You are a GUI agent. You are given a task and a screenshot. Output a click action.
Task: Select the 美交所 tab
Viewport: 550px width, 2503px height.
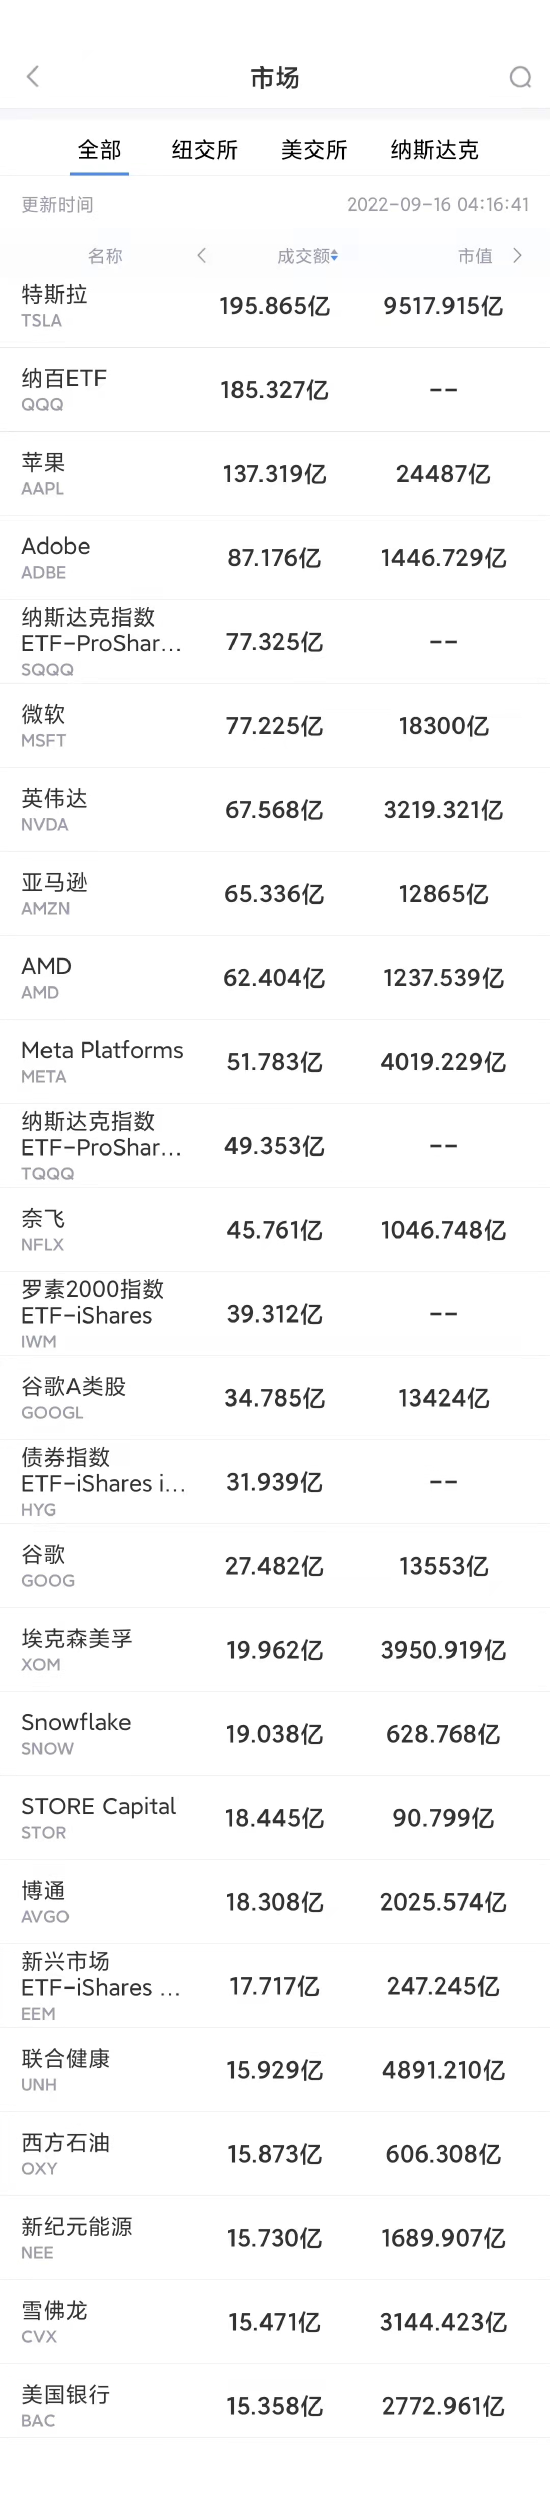tap(314, 150)
